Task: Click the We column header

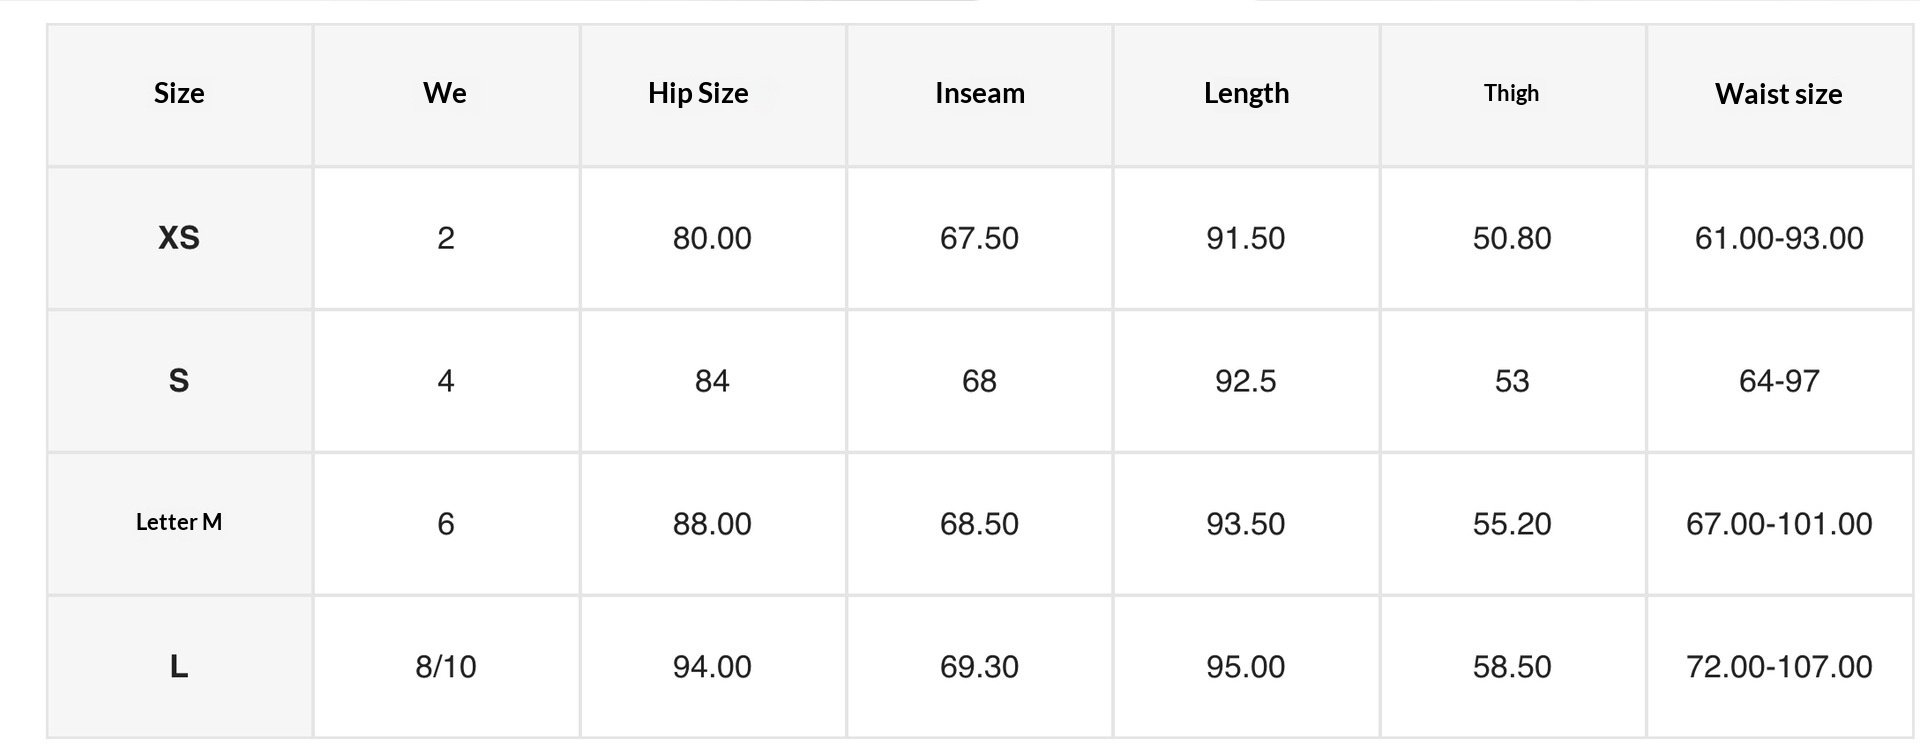Action: pos(445,94)
